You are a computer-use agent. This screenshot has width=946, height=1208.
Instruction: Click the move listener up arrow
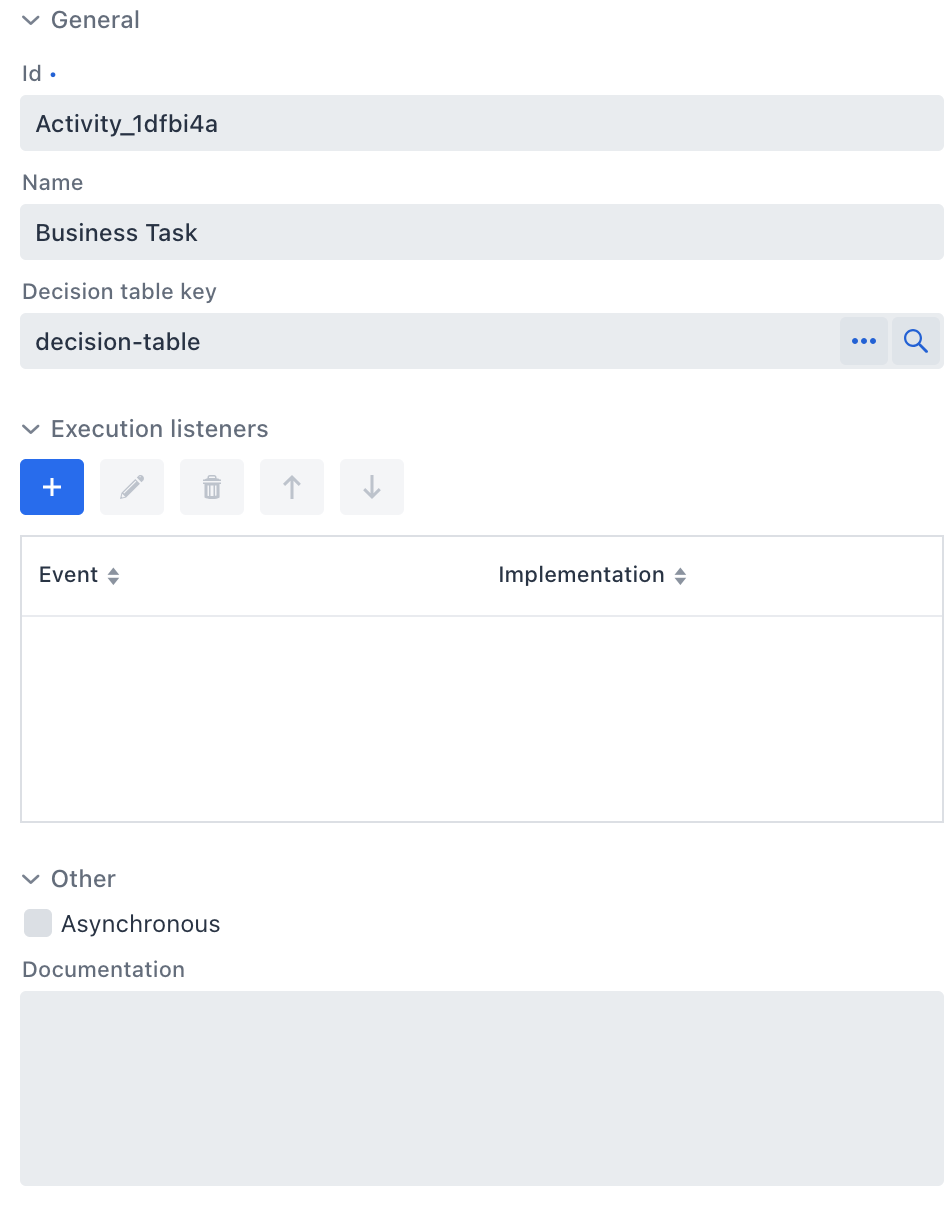[x=291, y=487]
